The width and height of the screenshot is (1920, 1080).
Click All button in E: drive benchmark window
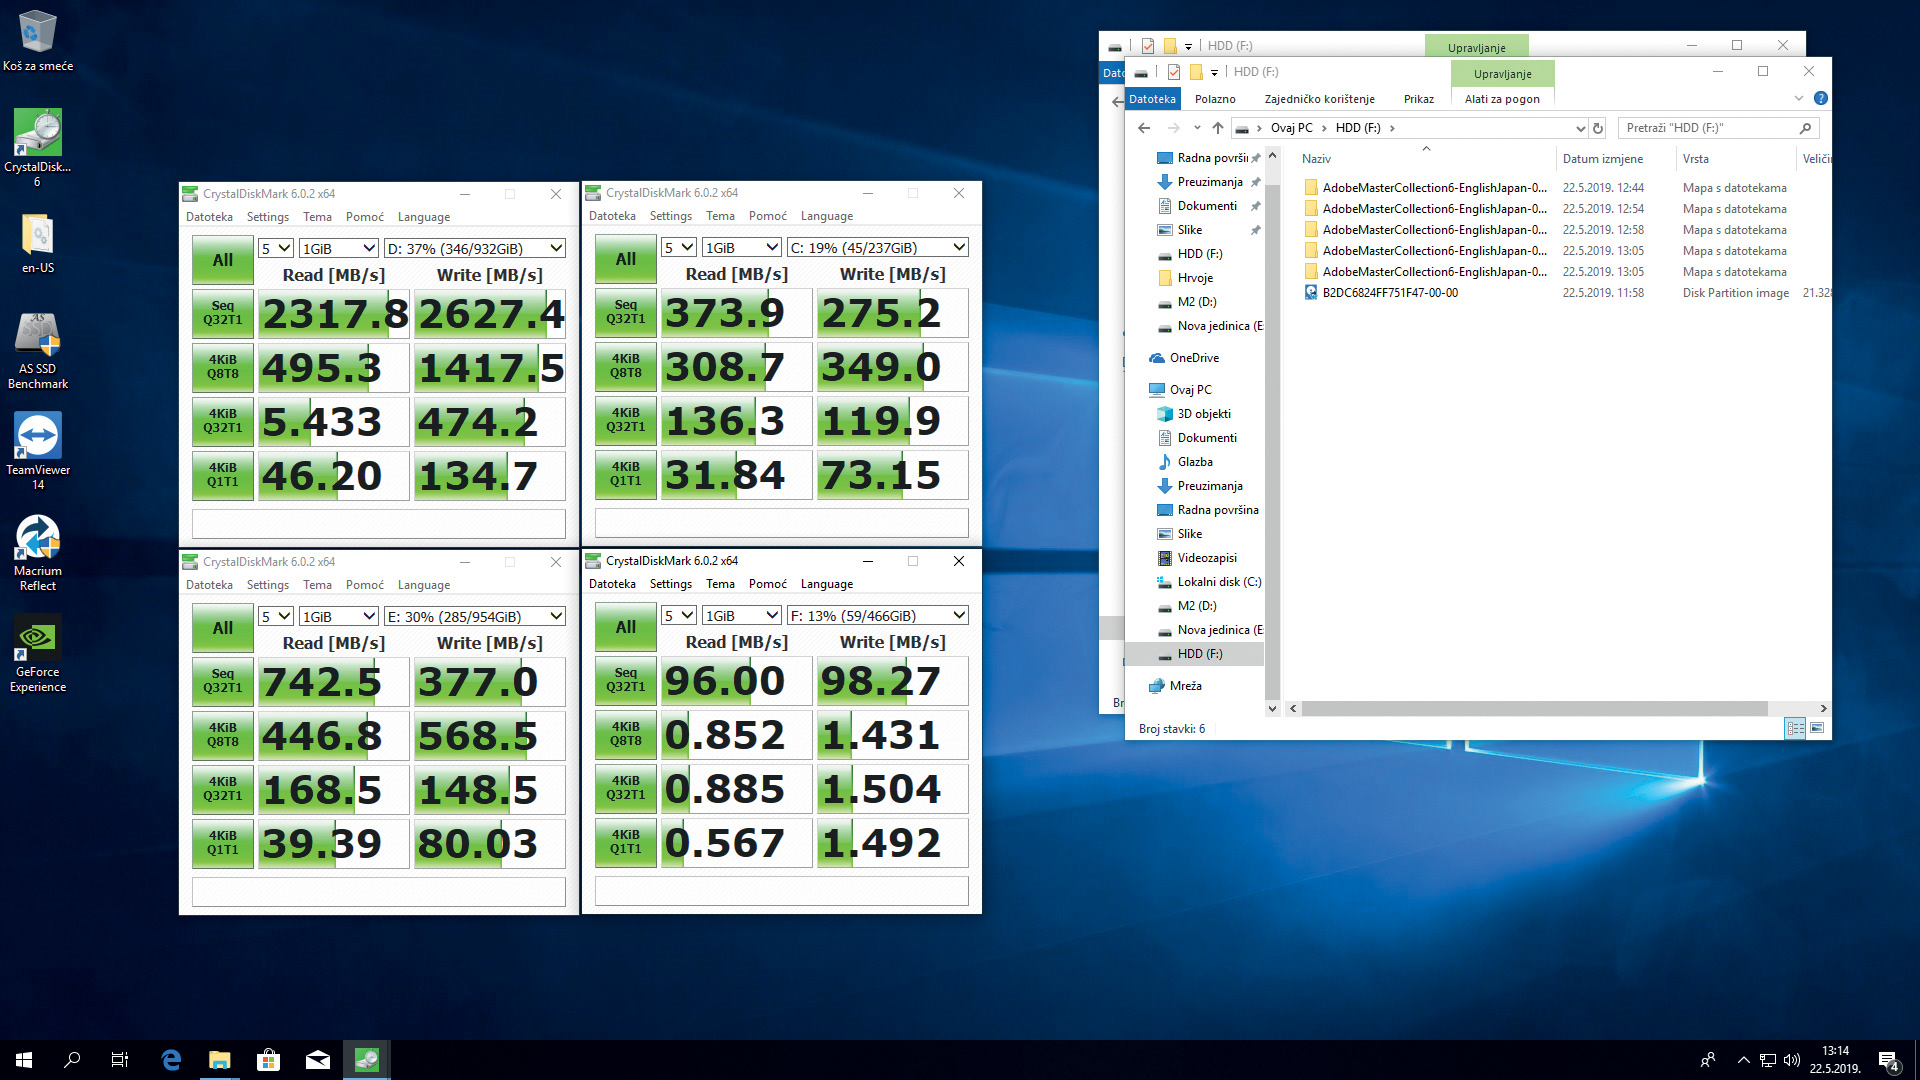pos(222,628)
